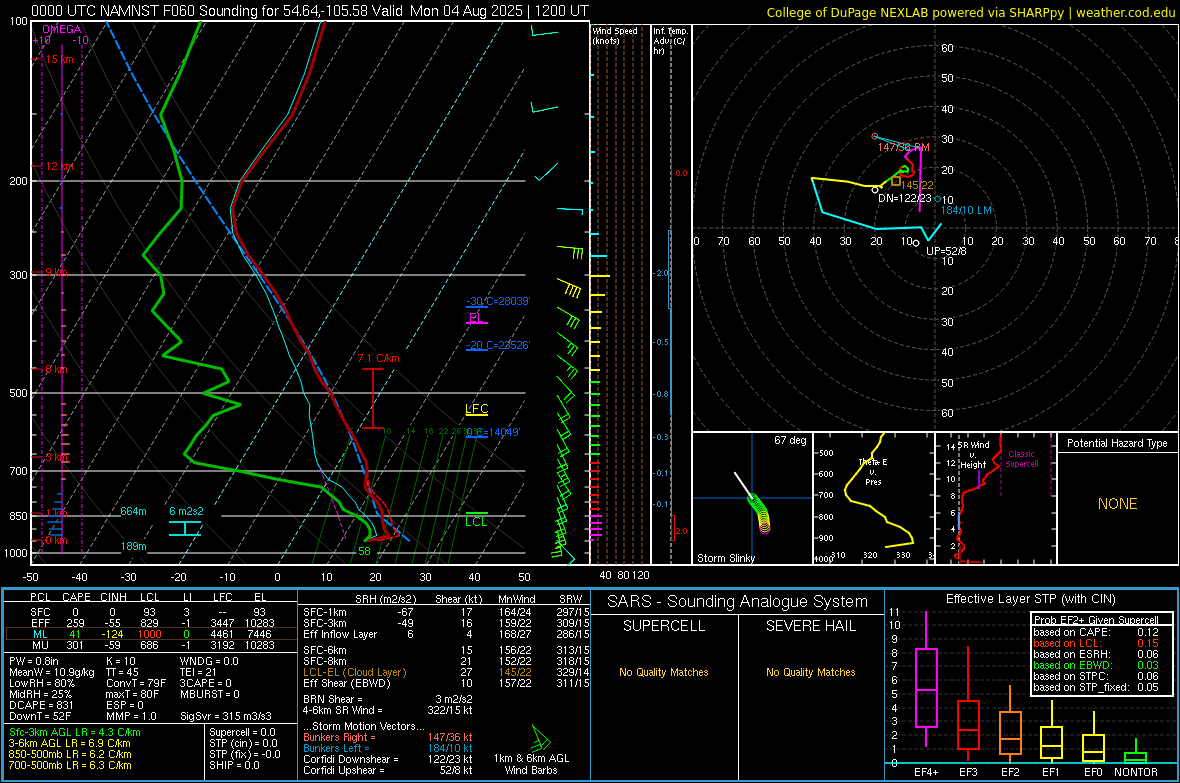Click the UP=52/8 Corfidi upshear marker
This screenshot has width=1180, height=783.
pyautogui.click(x=916, y=243)
